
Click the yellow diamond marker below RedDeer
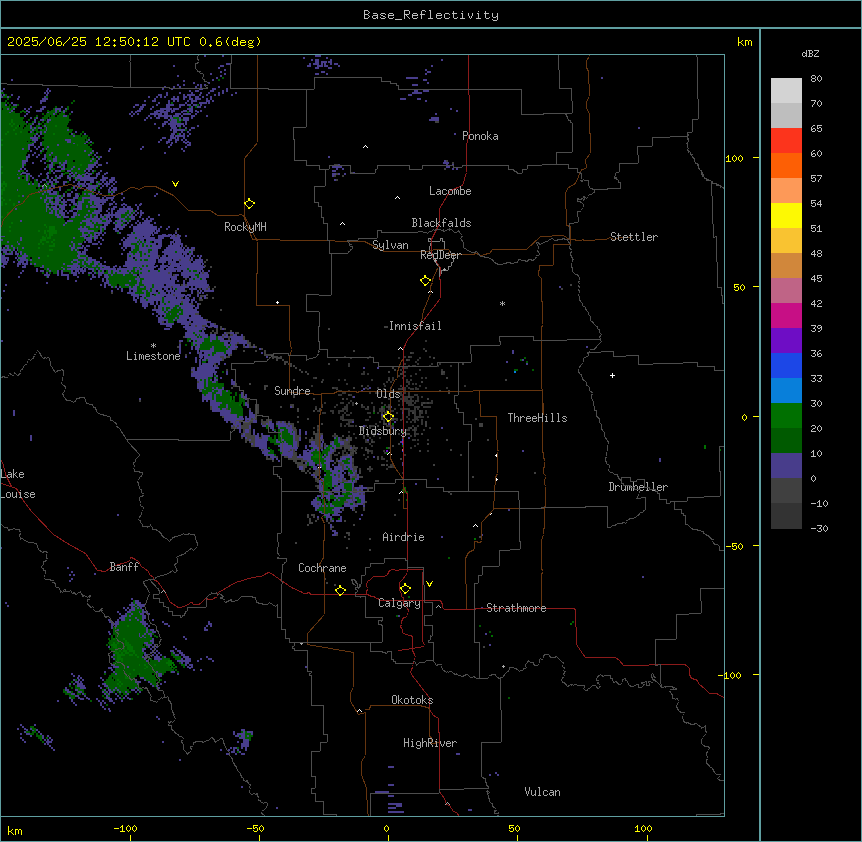coord(425,281)
